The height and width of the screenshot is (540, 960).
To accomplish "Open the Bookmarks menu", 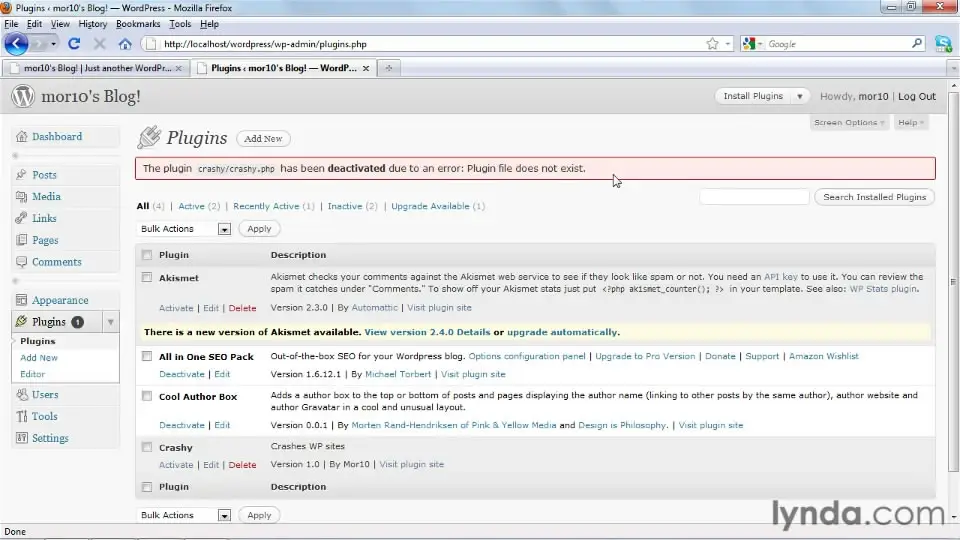I will (138, 24).
